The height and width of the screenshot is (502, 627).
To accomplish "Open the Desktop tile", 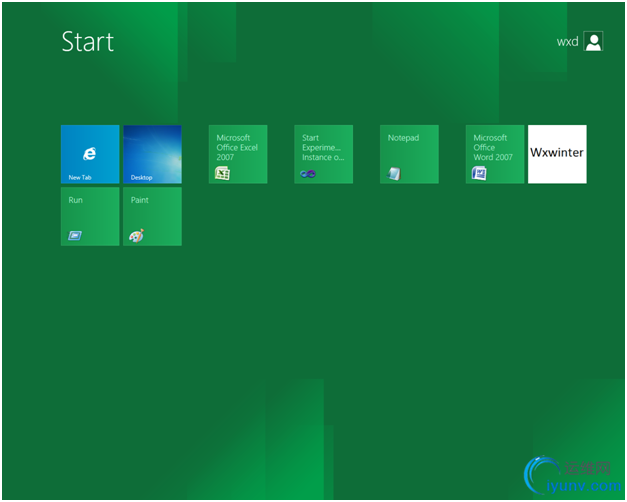I will [x=152, y=154].
